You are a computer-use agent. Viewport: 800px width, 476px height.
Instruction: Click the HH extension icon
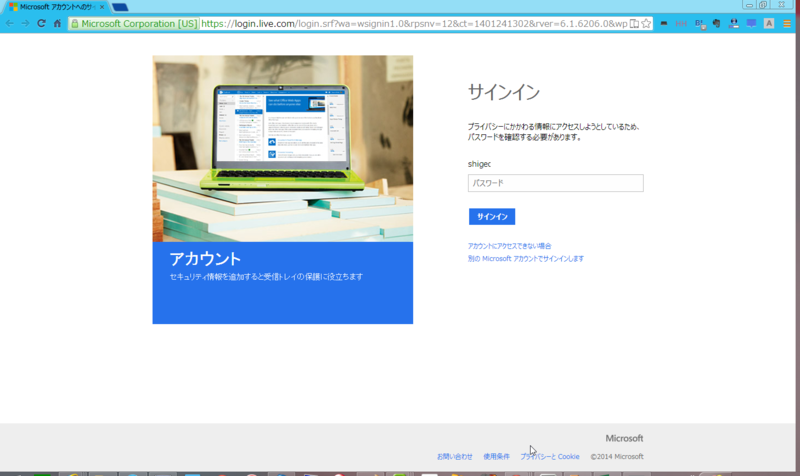681,23
